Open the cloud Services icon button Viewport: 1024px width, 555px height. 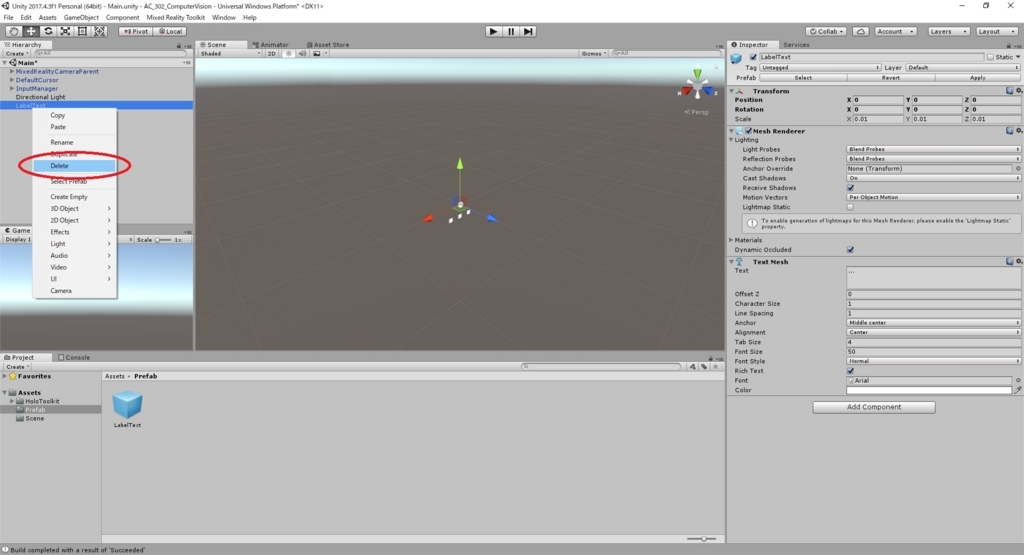(x=861, y=31)
